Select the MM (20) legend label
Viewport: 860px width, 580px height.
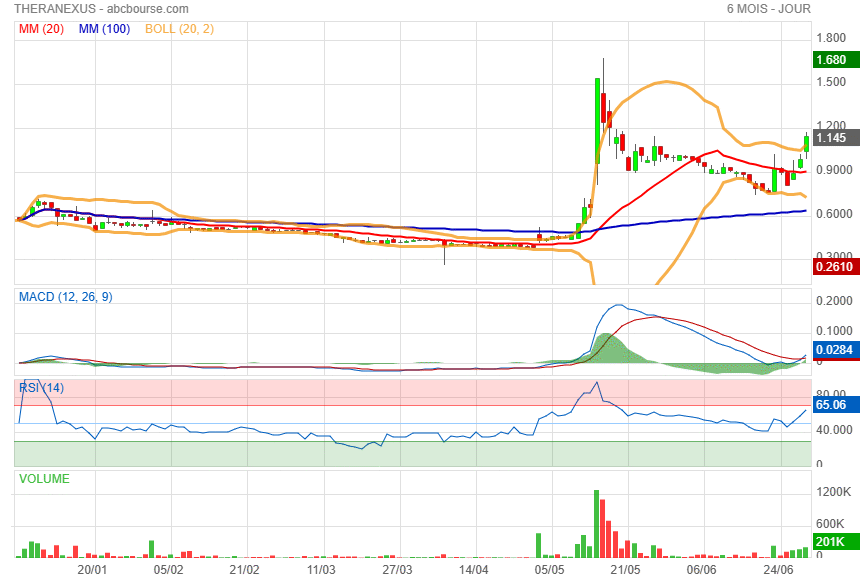42,29
